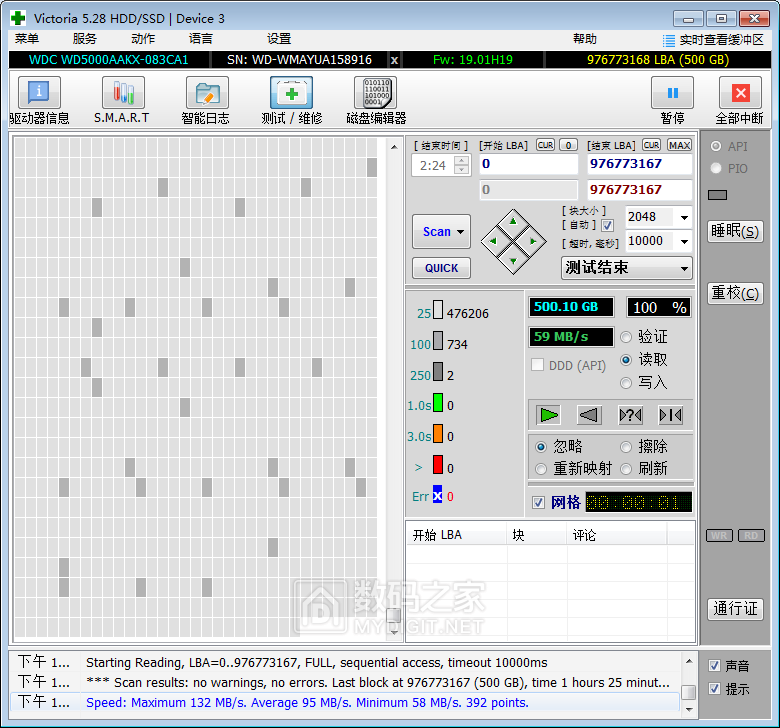The width and height of the screenshot is (780, 728).
Task: Click the log panel scrollbar thumb
Action: 688,692
